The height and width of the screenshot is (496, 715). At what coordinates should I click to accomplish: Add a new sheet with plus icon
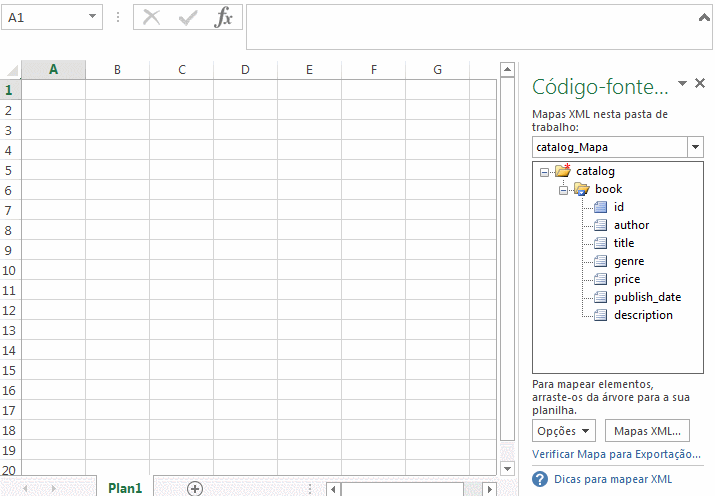pos(195,488)
